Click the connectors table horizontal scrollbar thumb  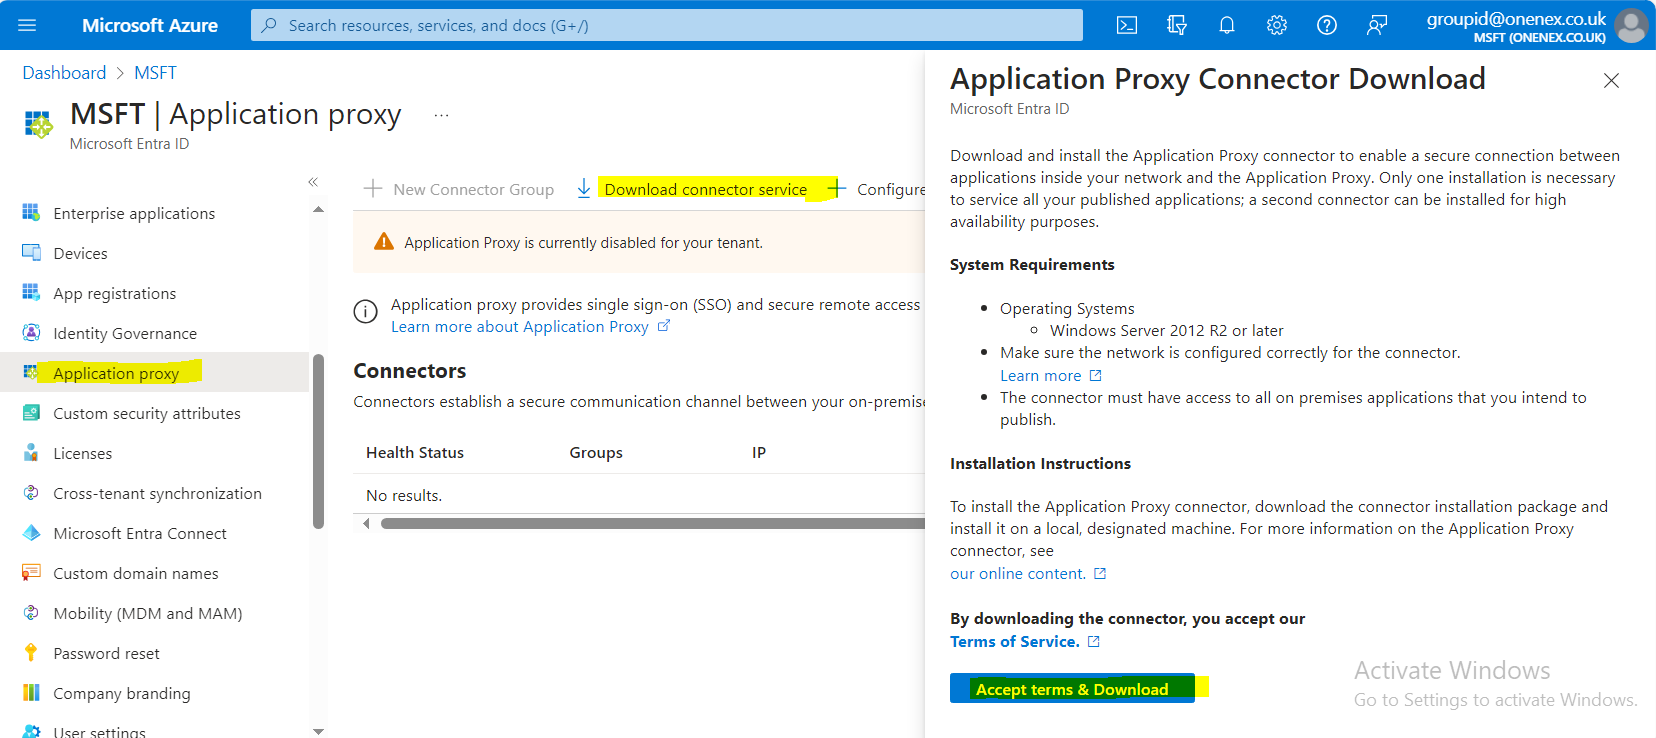[x=653, y=523]
